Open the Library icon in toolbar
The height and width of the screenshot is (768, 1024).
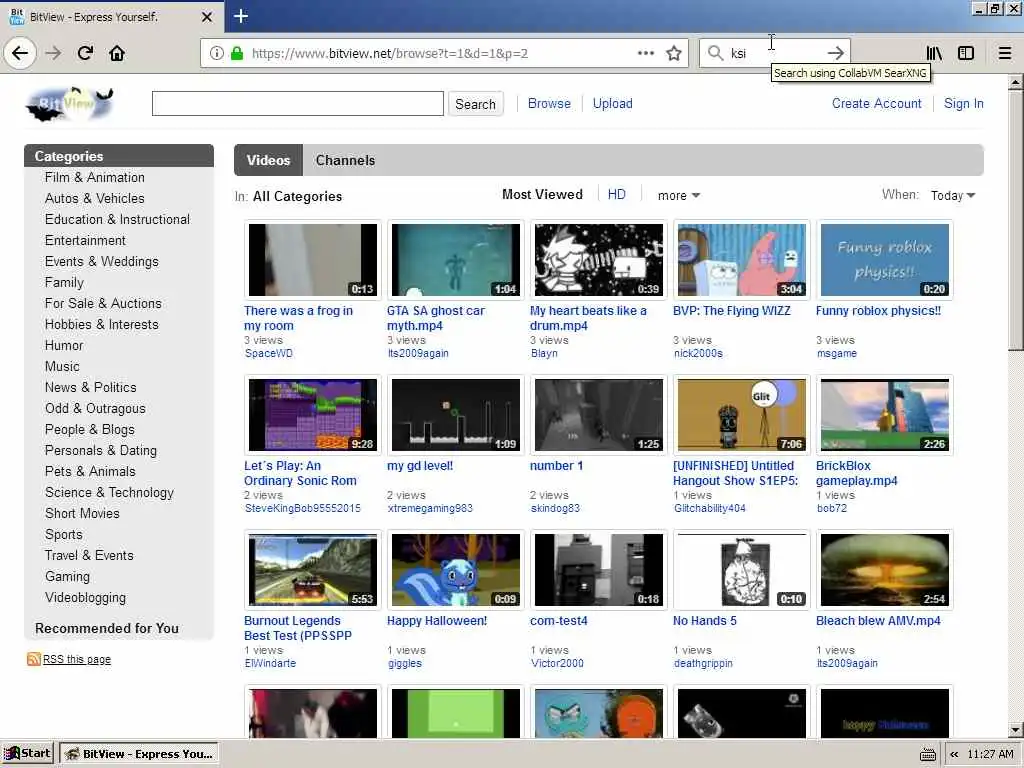pyautogui.click(x=934, y=53)
